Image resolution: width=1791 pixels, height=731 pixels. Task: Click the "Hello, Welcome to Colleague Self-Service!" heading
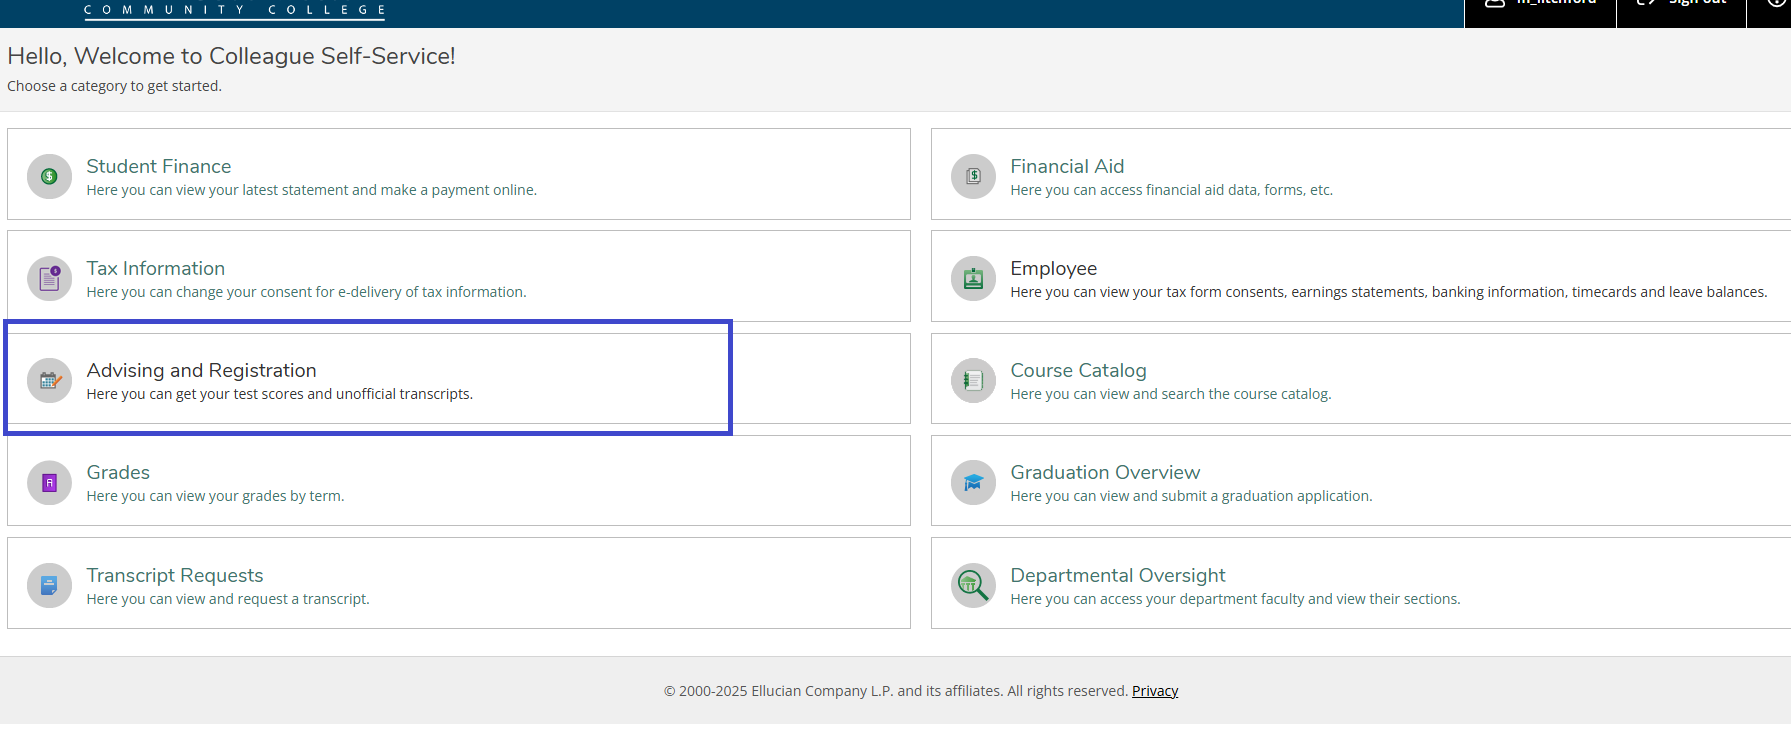click(x=231, y=56)
